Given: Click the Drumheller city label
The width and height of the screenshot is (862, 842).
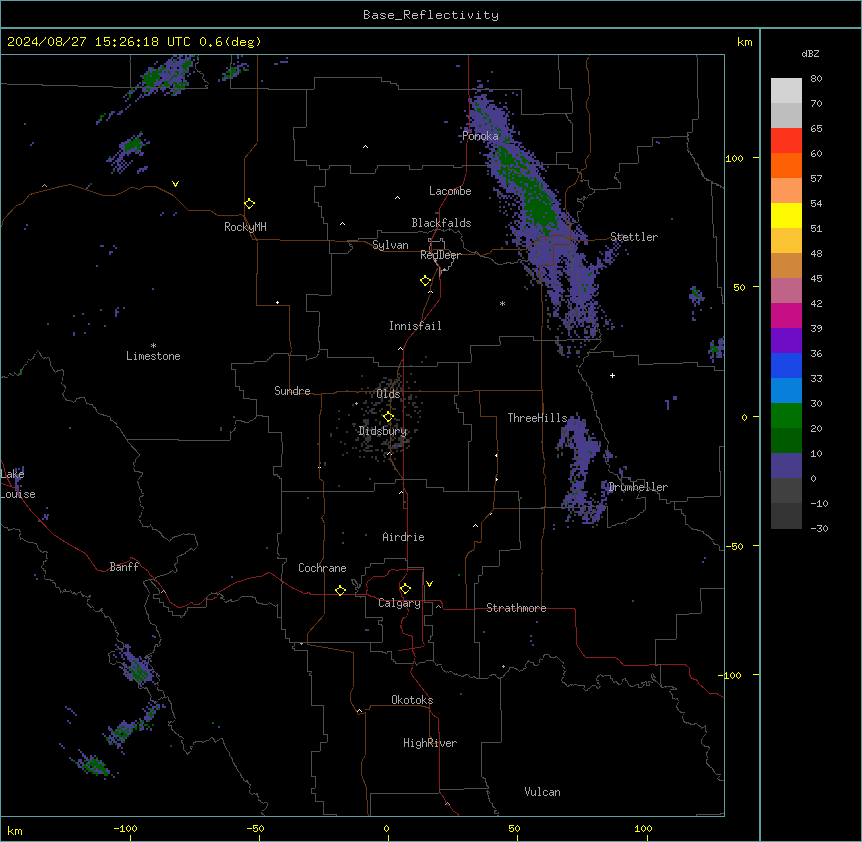Looking at the screenshot, I should click(638, 487).
